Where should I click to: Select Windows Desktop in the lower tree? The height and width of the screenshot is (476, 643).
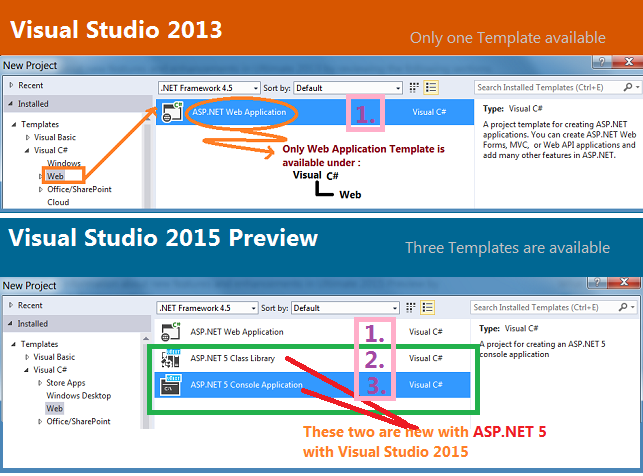tap(79, 395)
